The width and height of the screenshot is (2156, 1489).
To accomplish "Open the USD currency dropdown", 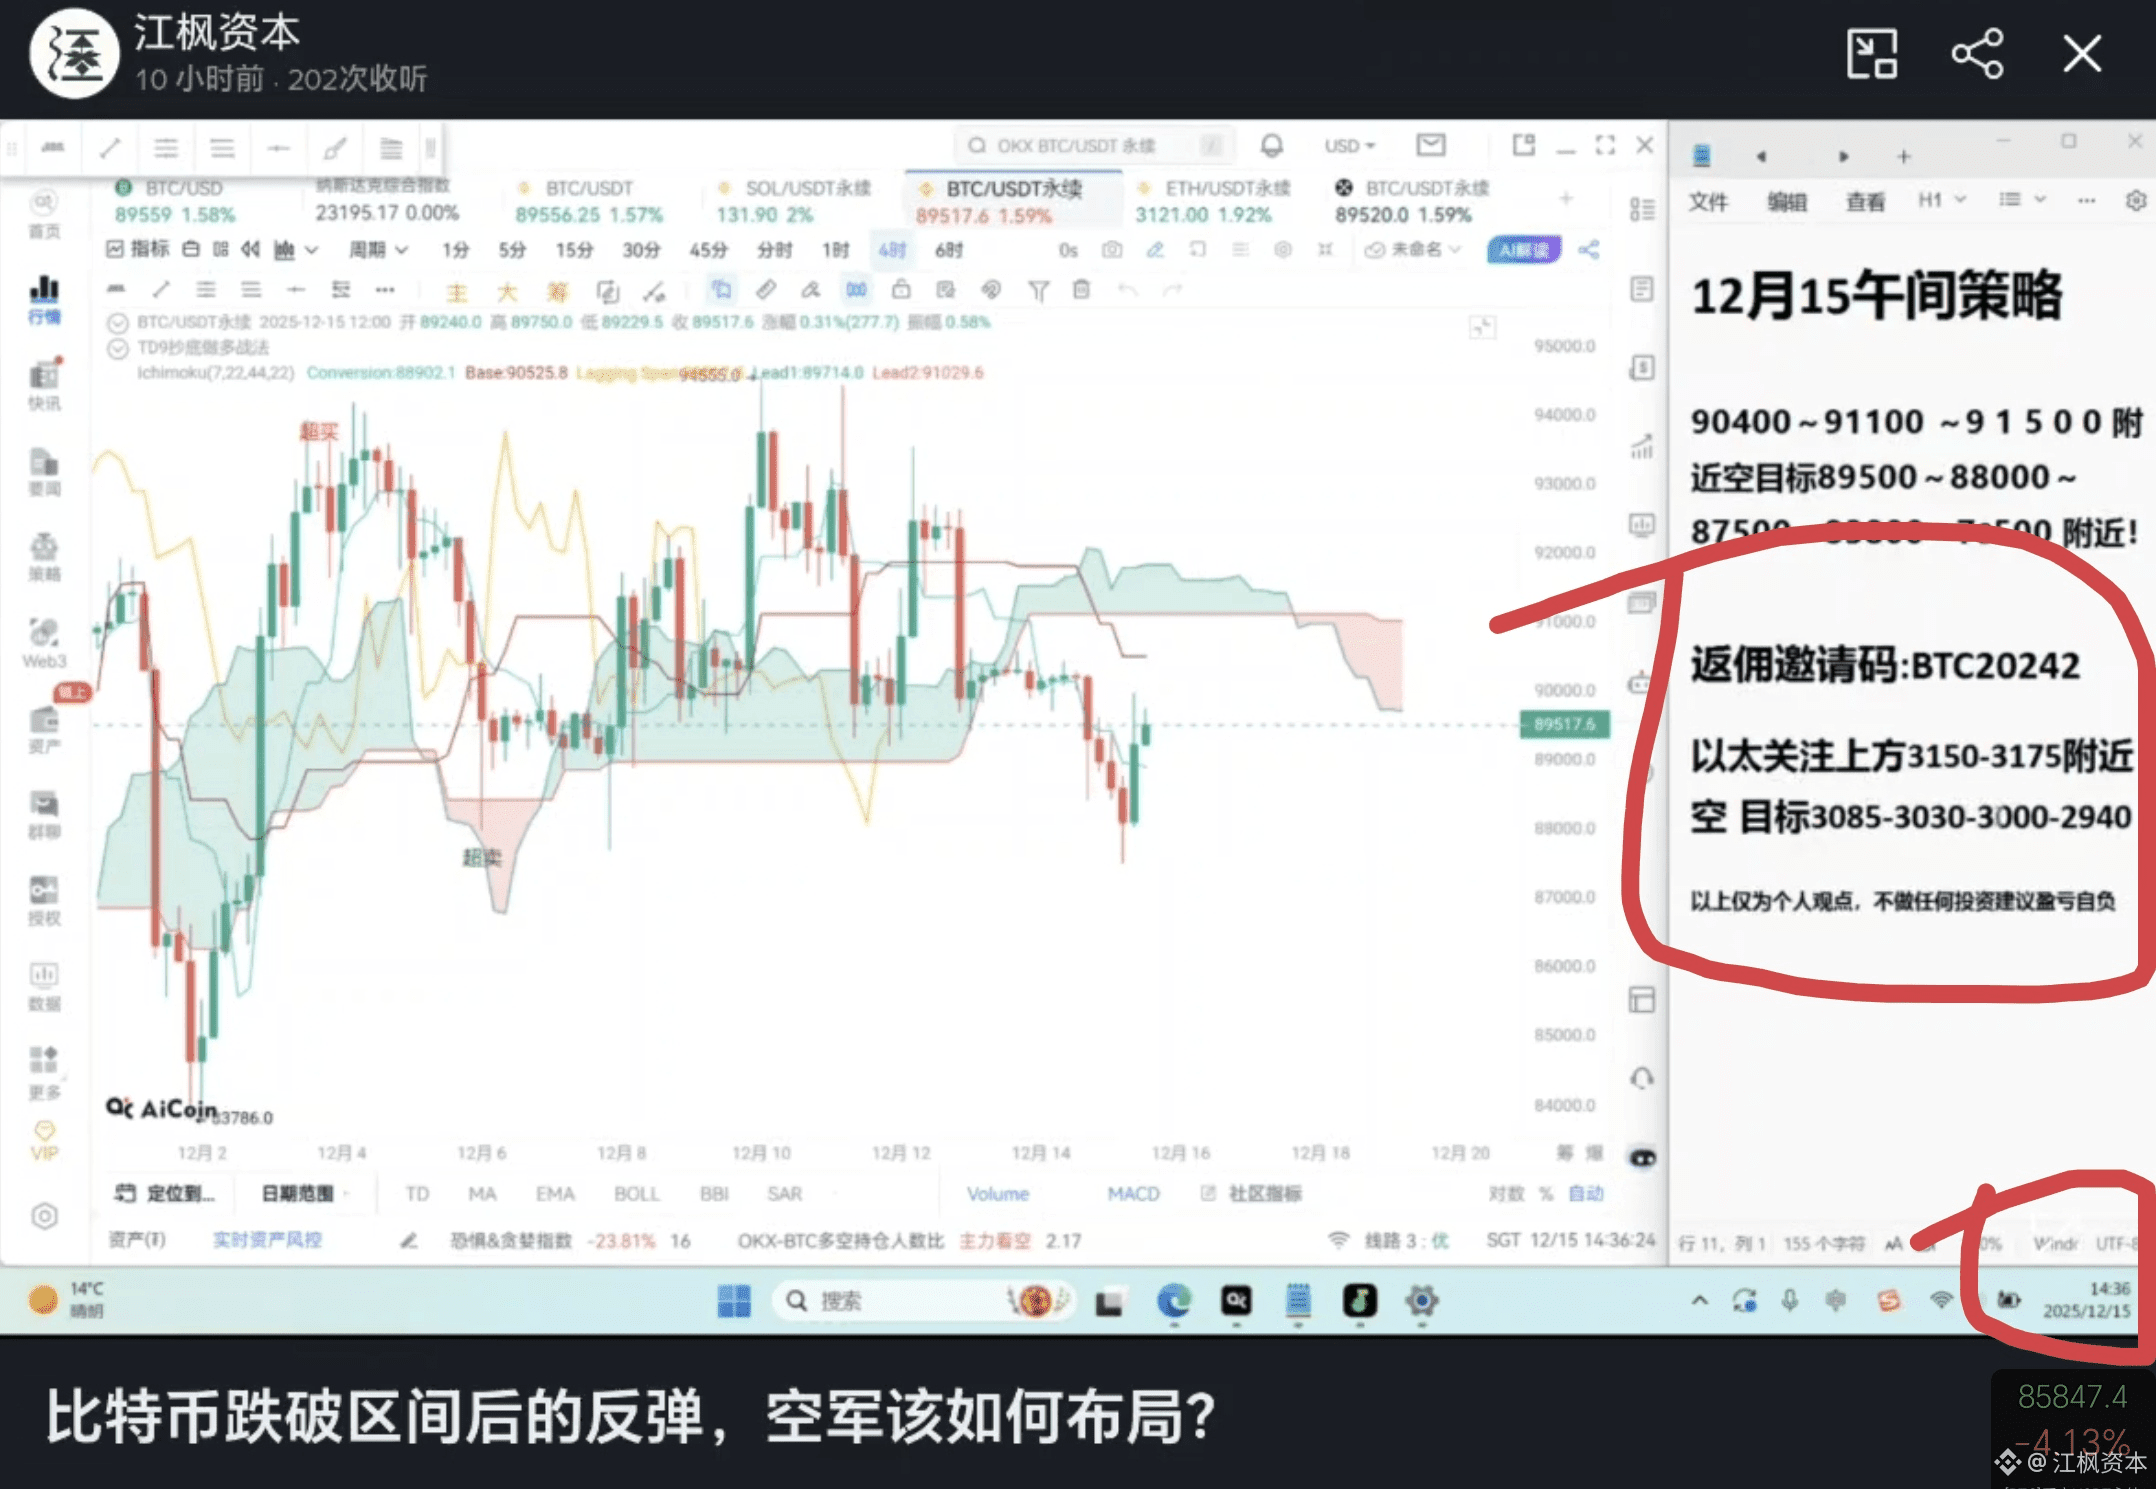I will (1349, 146).
